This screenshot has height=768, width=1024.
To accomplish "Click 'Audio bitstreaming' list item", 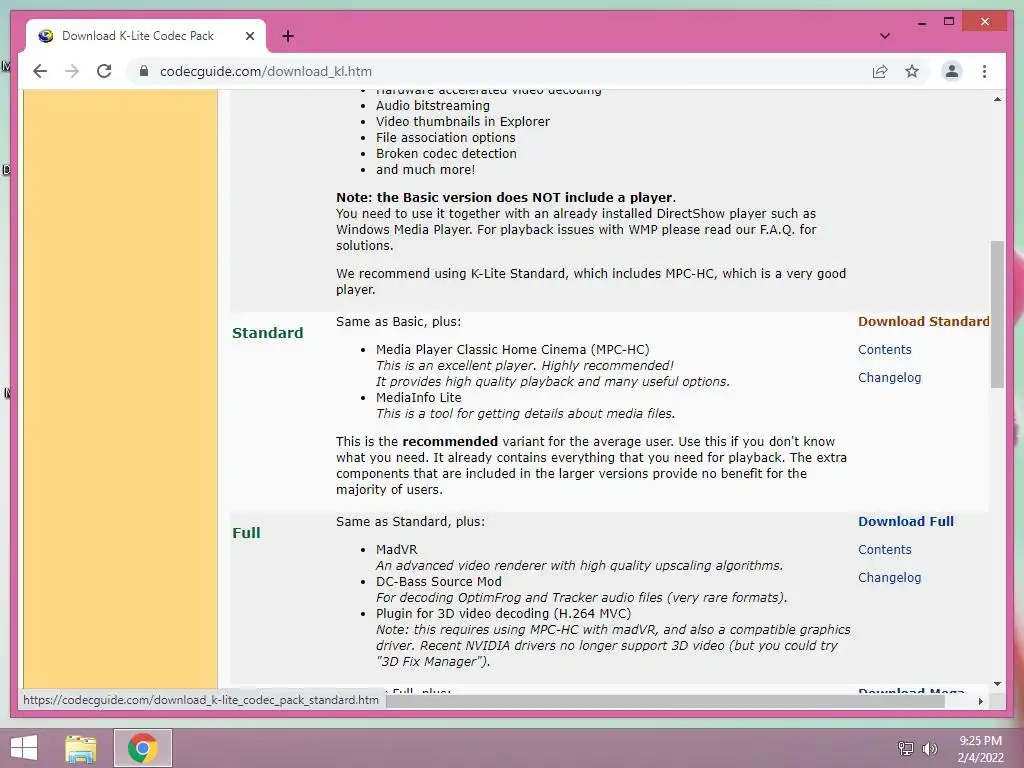I will (432, 105).
